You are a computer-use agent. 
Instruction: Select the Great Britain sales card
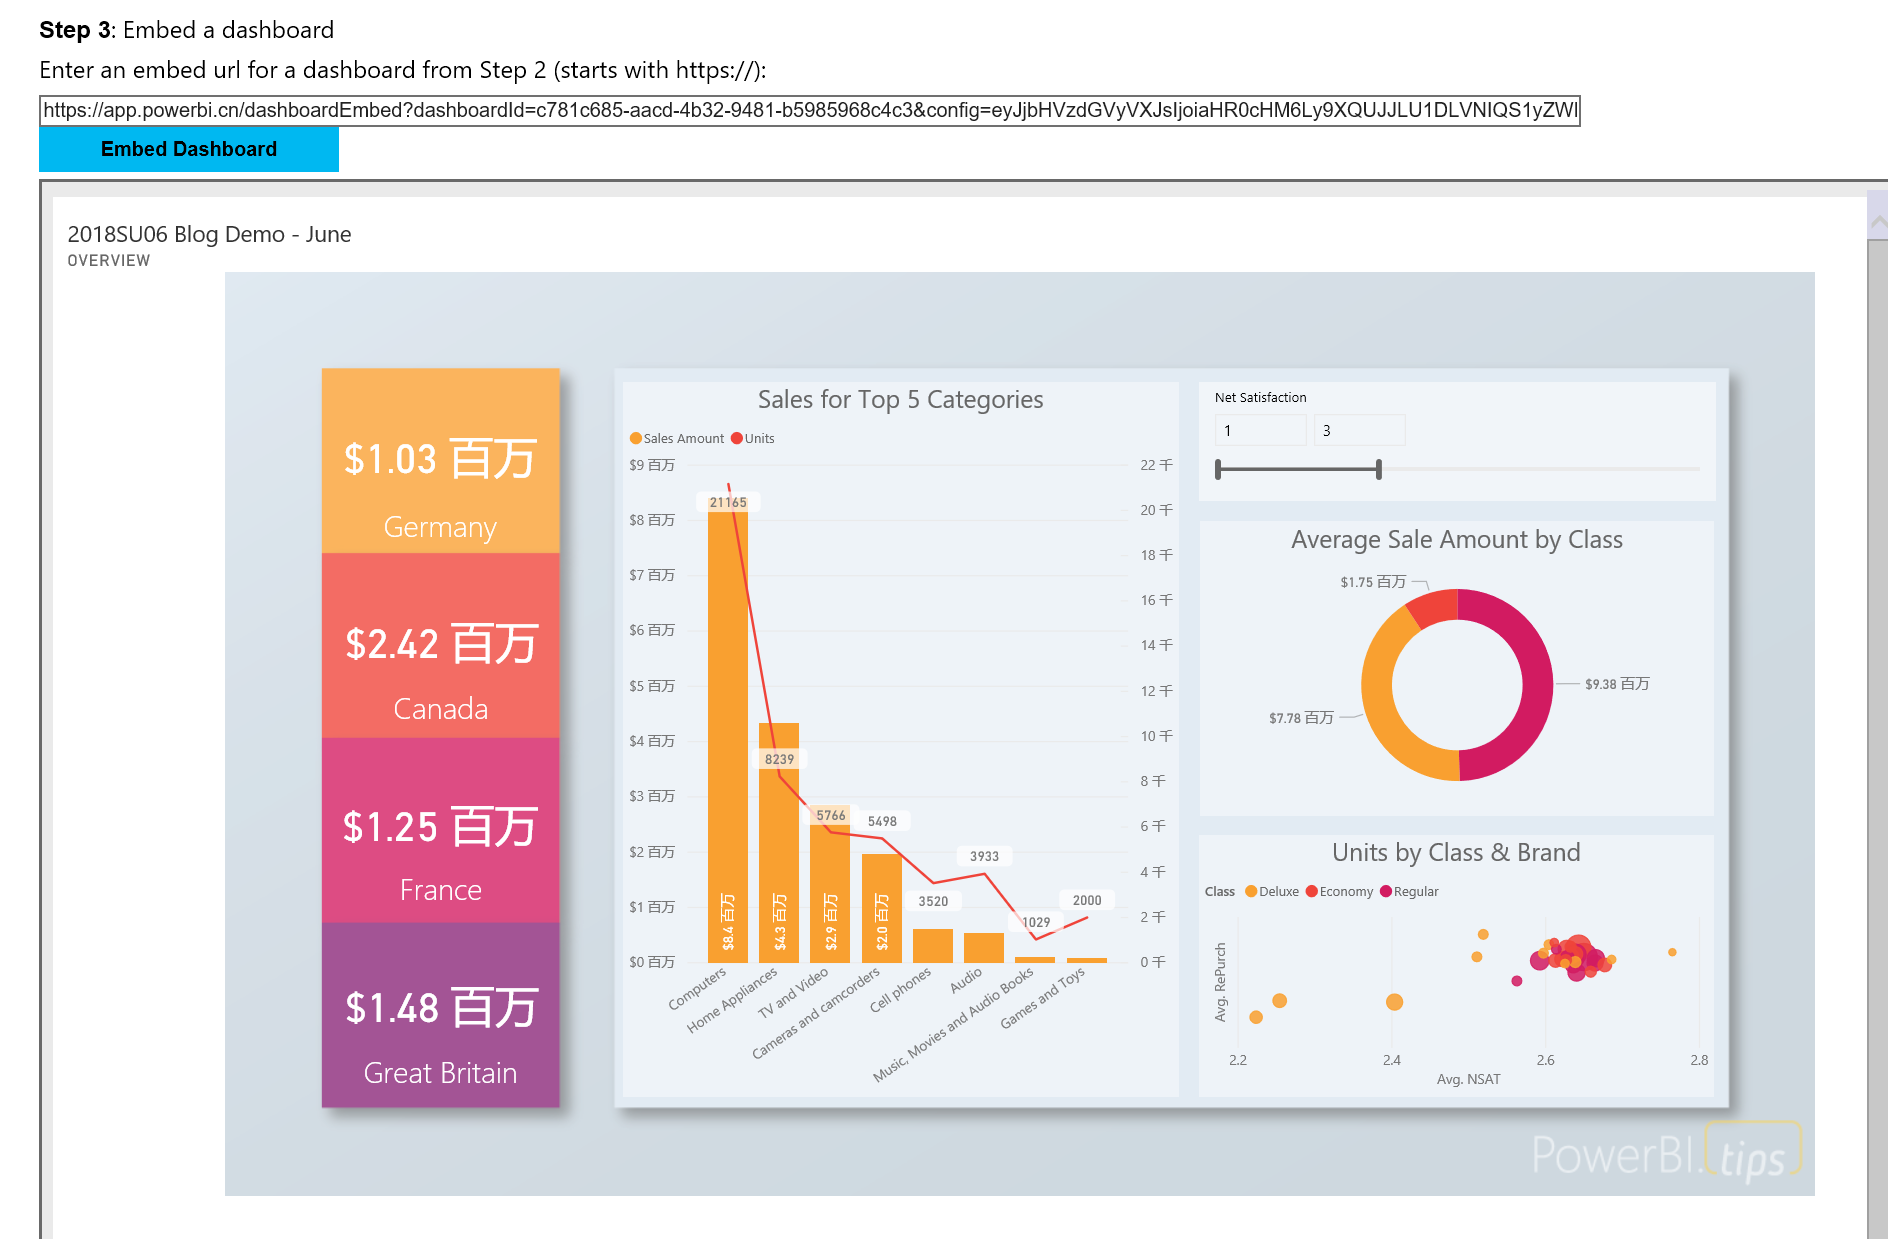coord(440,1014)
